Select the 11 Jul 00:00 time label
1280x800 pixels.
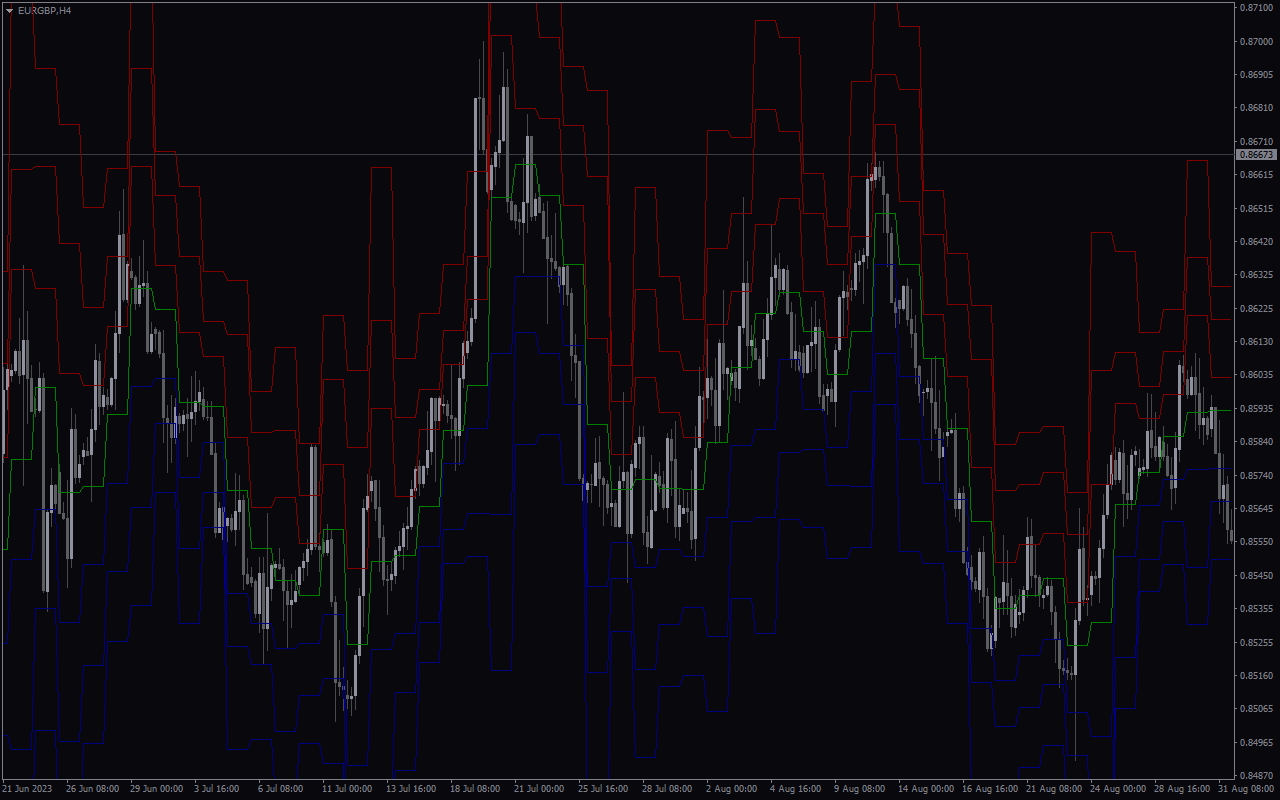coord(346,789)
